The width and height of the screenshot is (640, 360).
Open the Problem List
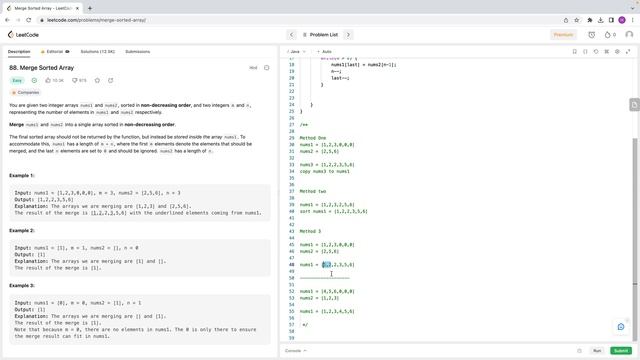pyautogui.click(x=320, y=35)
